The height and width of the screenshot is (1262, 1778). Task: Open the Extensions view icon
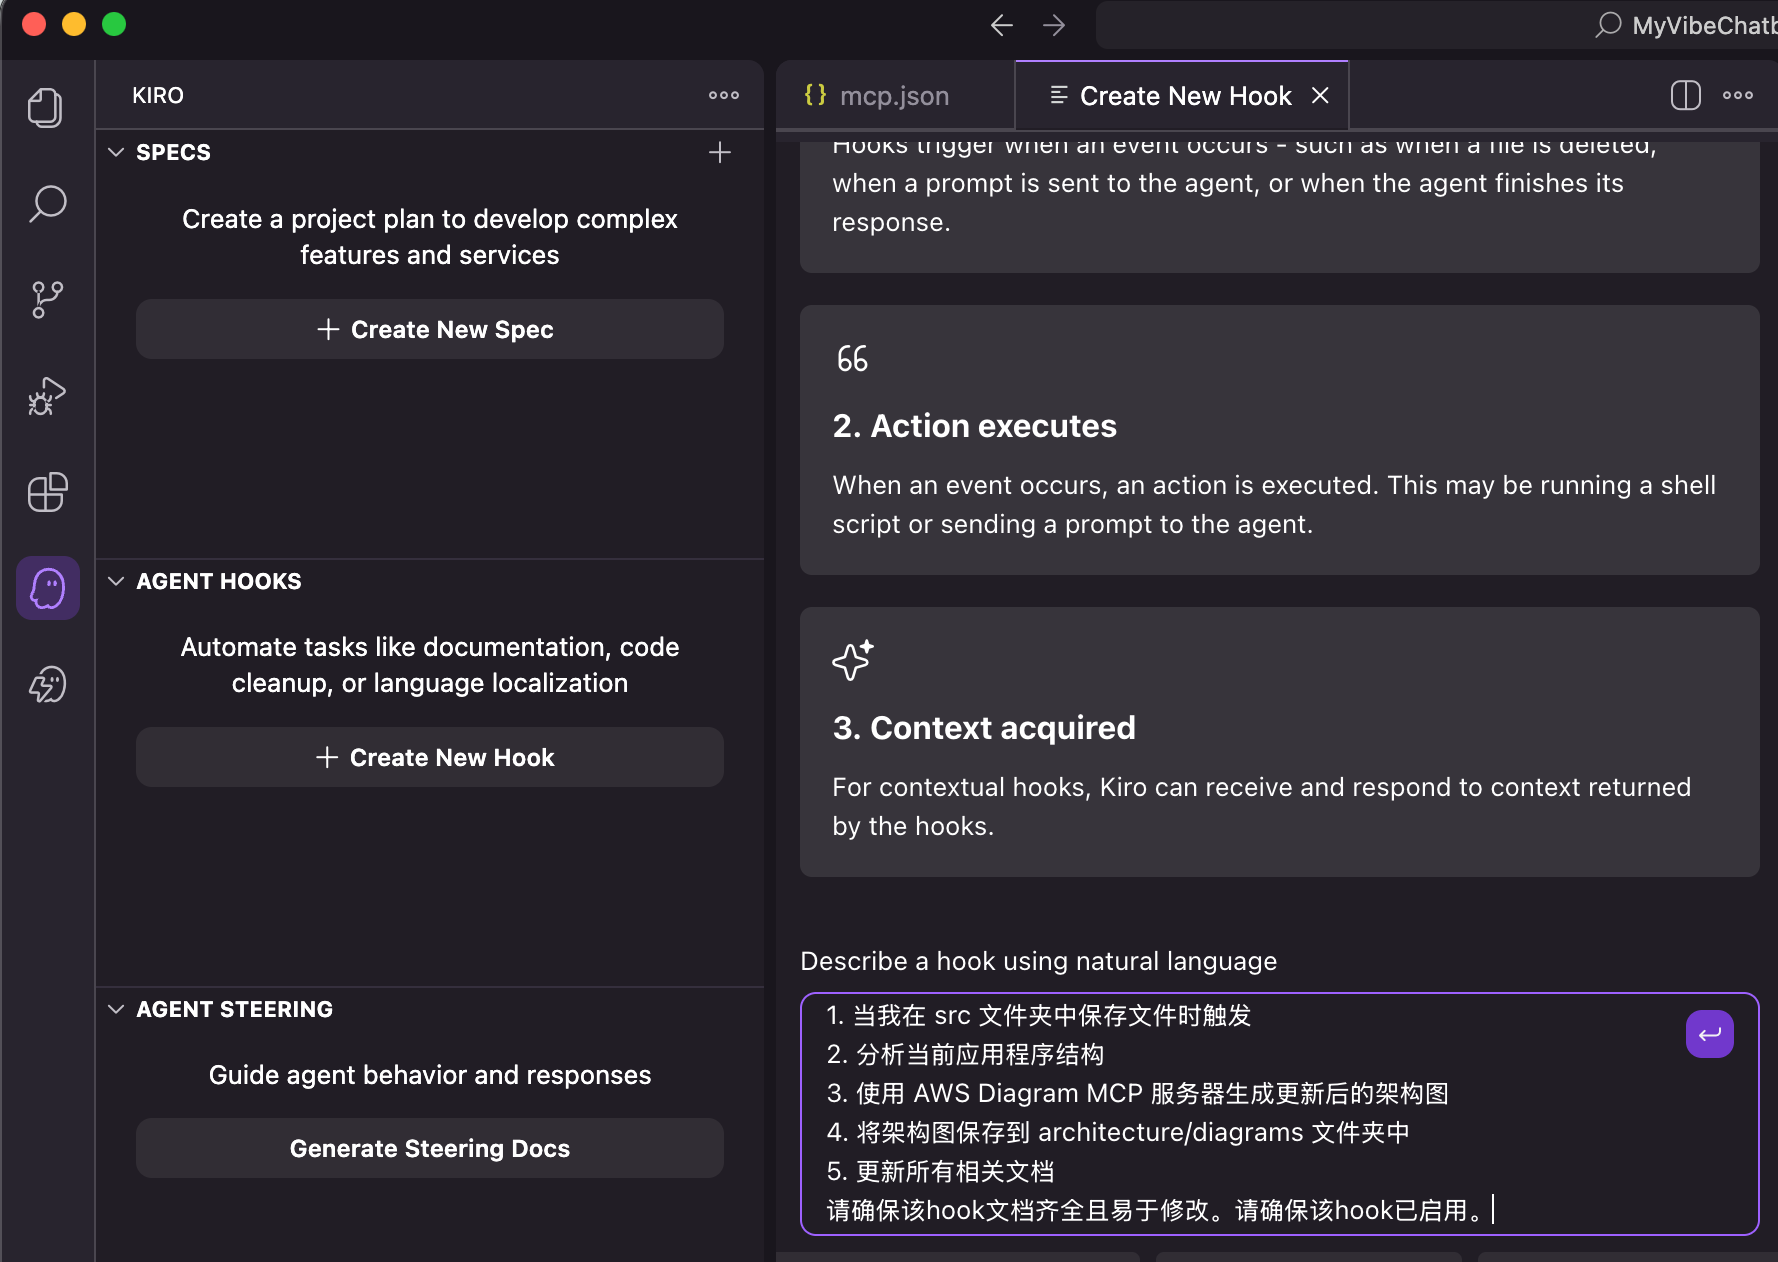(x=47, y=492)
